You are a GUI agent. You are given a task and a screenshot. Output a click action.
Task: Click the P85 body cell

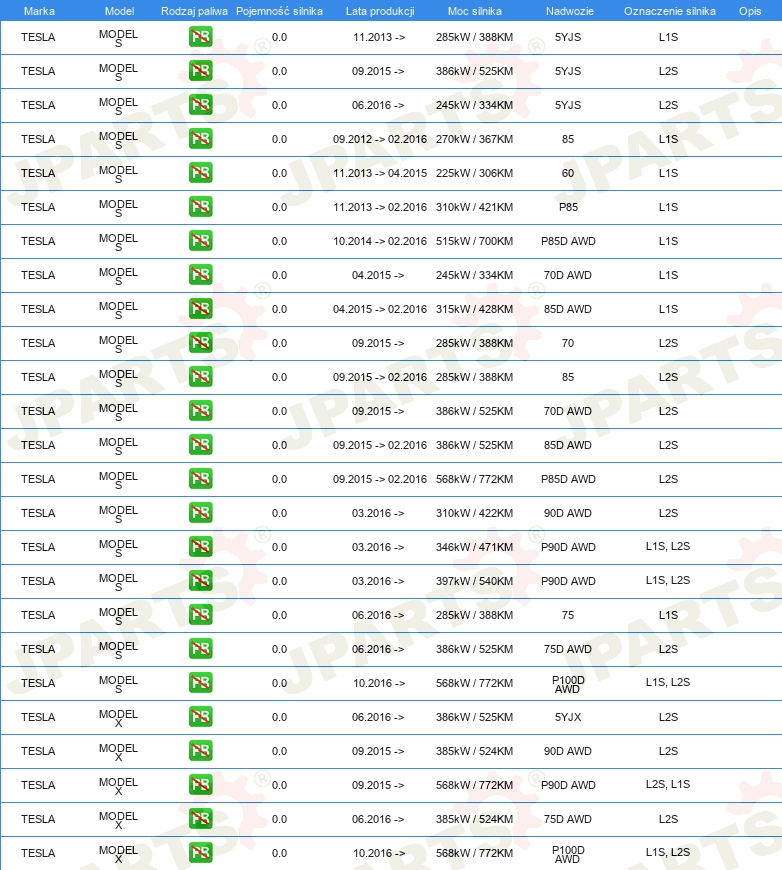tap(568, 207)
